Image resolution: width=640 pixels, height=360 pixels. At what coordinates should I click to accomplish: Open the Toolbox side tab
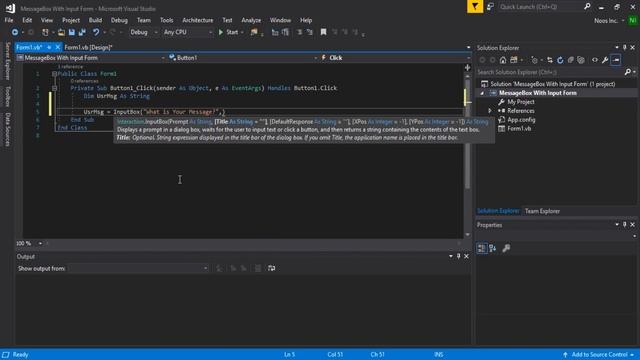coord(7,96)
